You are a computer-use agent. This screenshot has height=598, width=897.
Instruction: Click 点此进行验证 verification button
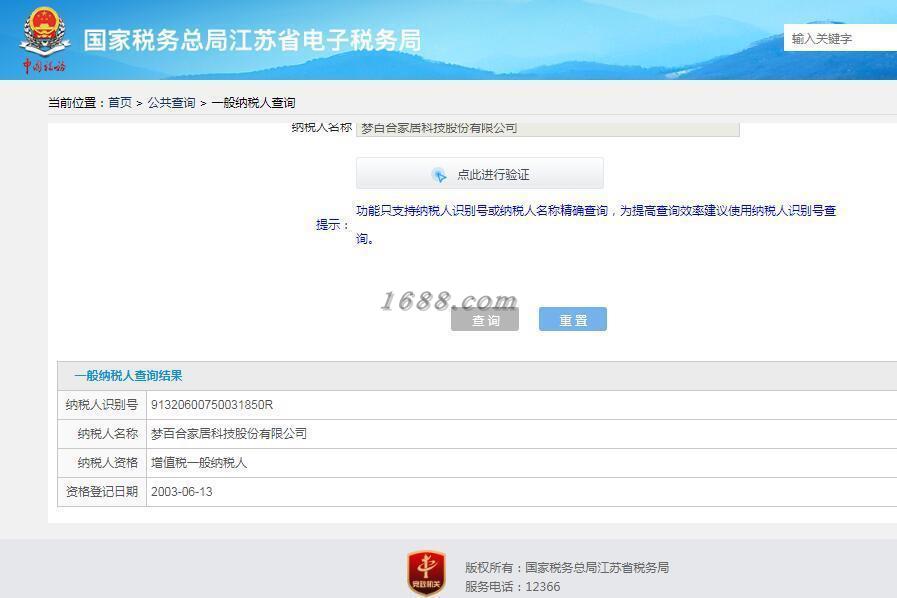point(479,173)
